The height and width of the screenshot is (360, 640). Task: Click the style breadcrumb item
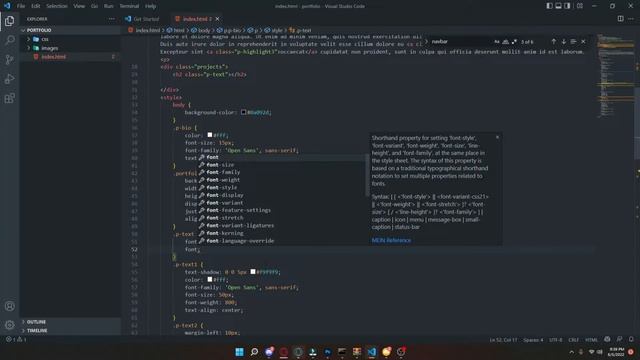coord(274,30)
